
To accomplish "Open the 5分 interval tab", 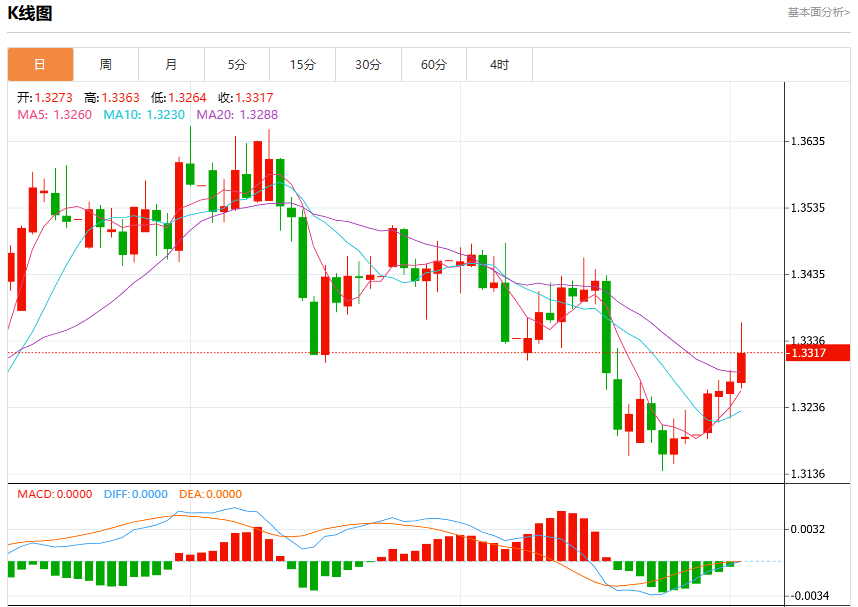I will tap(237, 65).
